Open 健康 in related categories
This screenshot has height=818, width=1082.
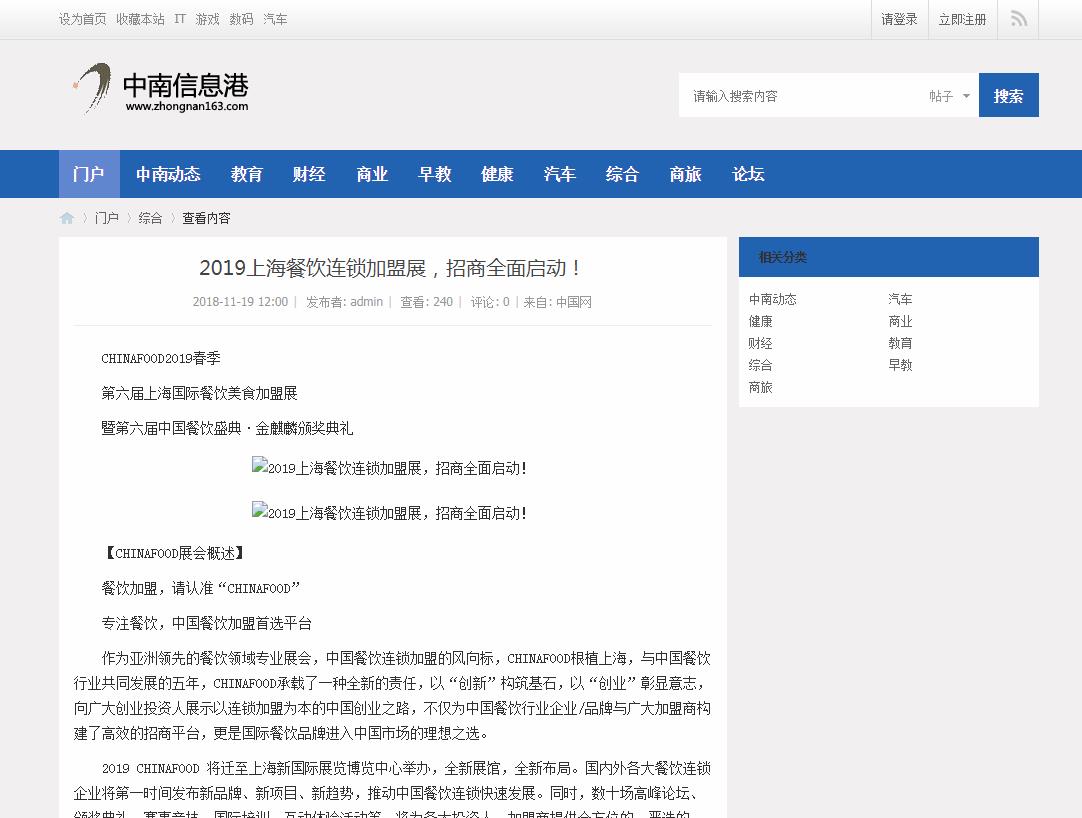click(760, 321)
